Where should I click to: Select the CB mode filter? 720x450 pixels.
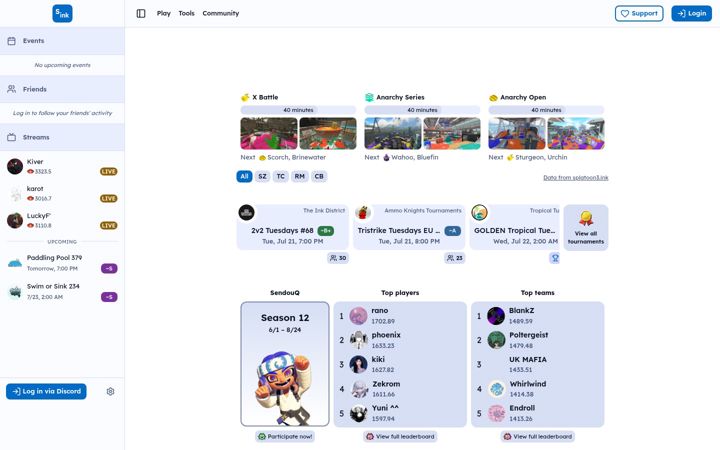319,176
